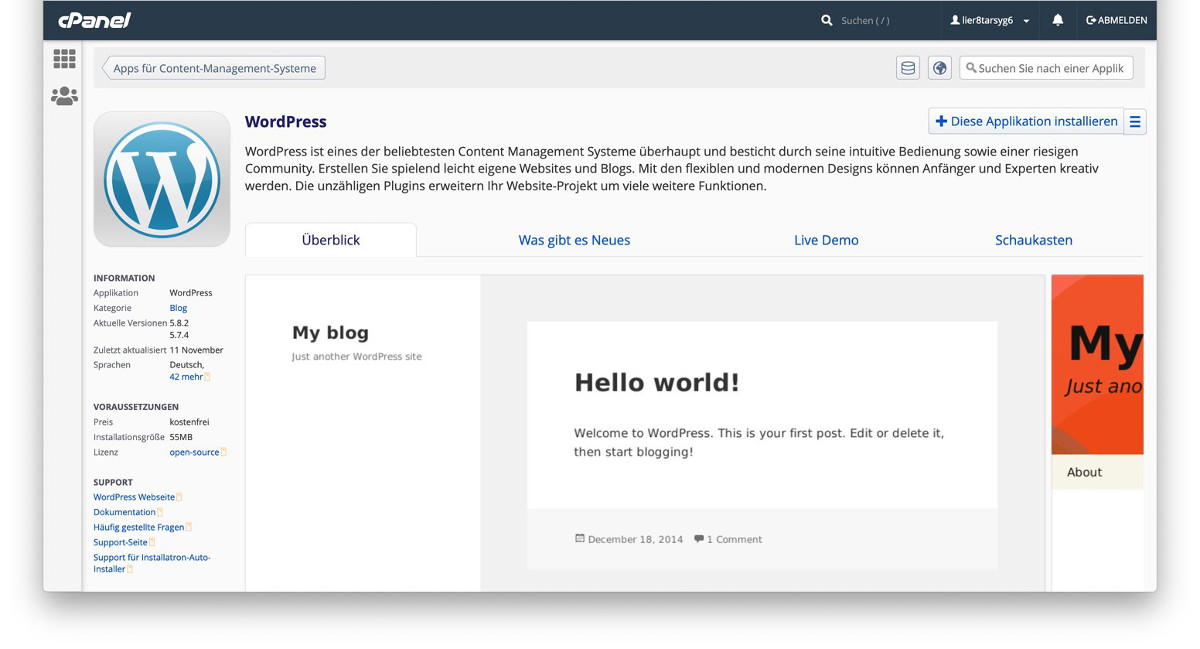Click the database stack icon button
The image size is (1200, 649).
click(x=908, y=68)
